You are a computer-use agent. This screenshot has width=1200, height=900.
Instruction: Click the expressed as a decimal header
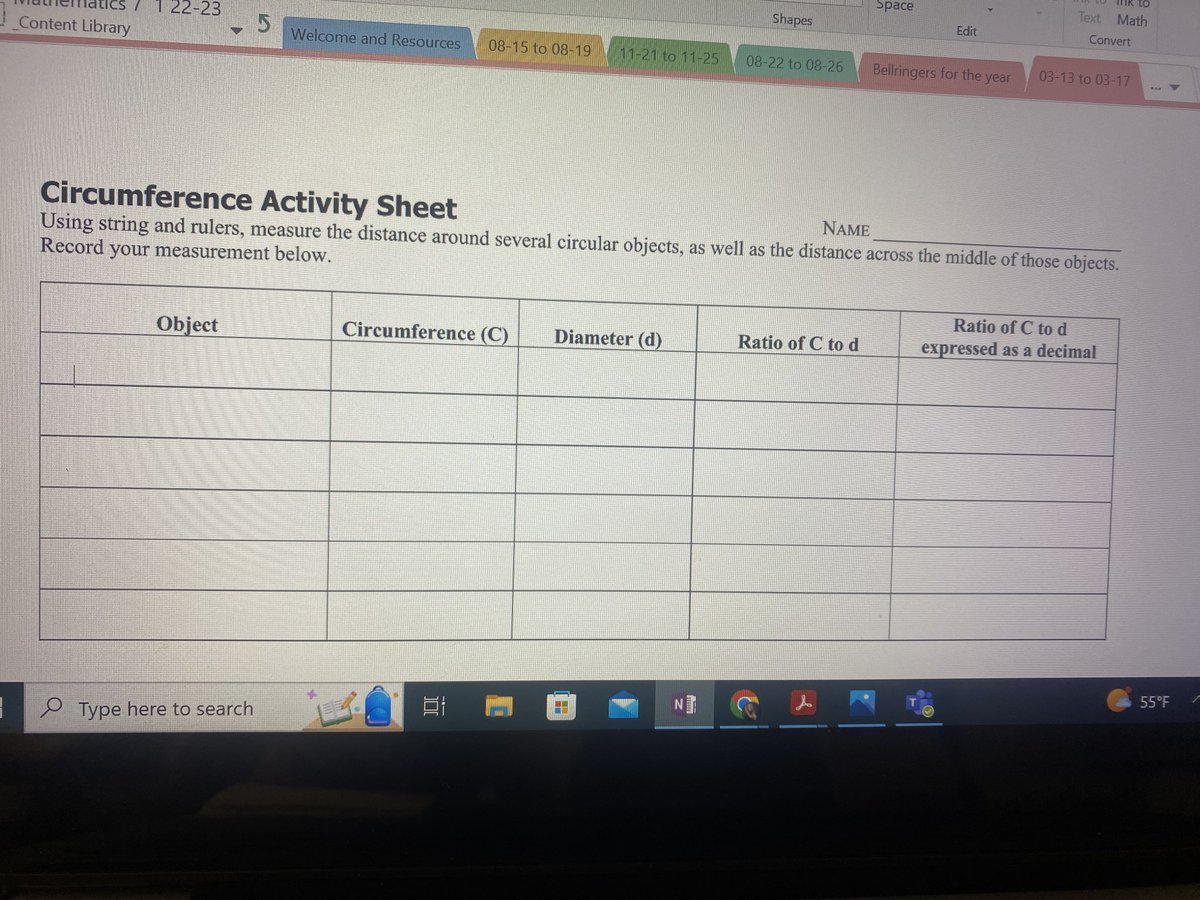[1008, 350]
